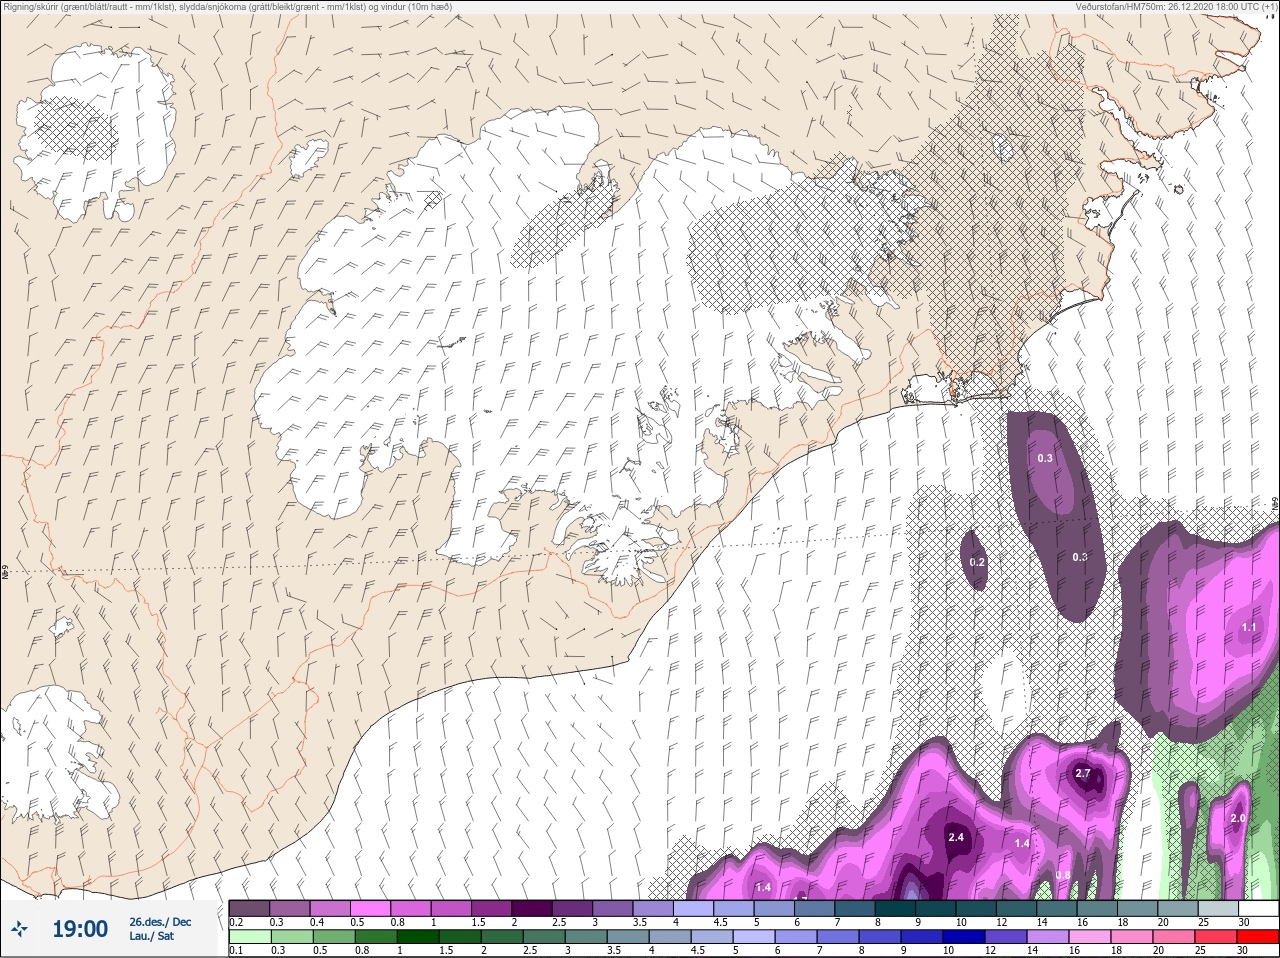Click the 2.0 precipitation value on map
This screenshot has width=1280, height=958.
[x=1238, y=818]
